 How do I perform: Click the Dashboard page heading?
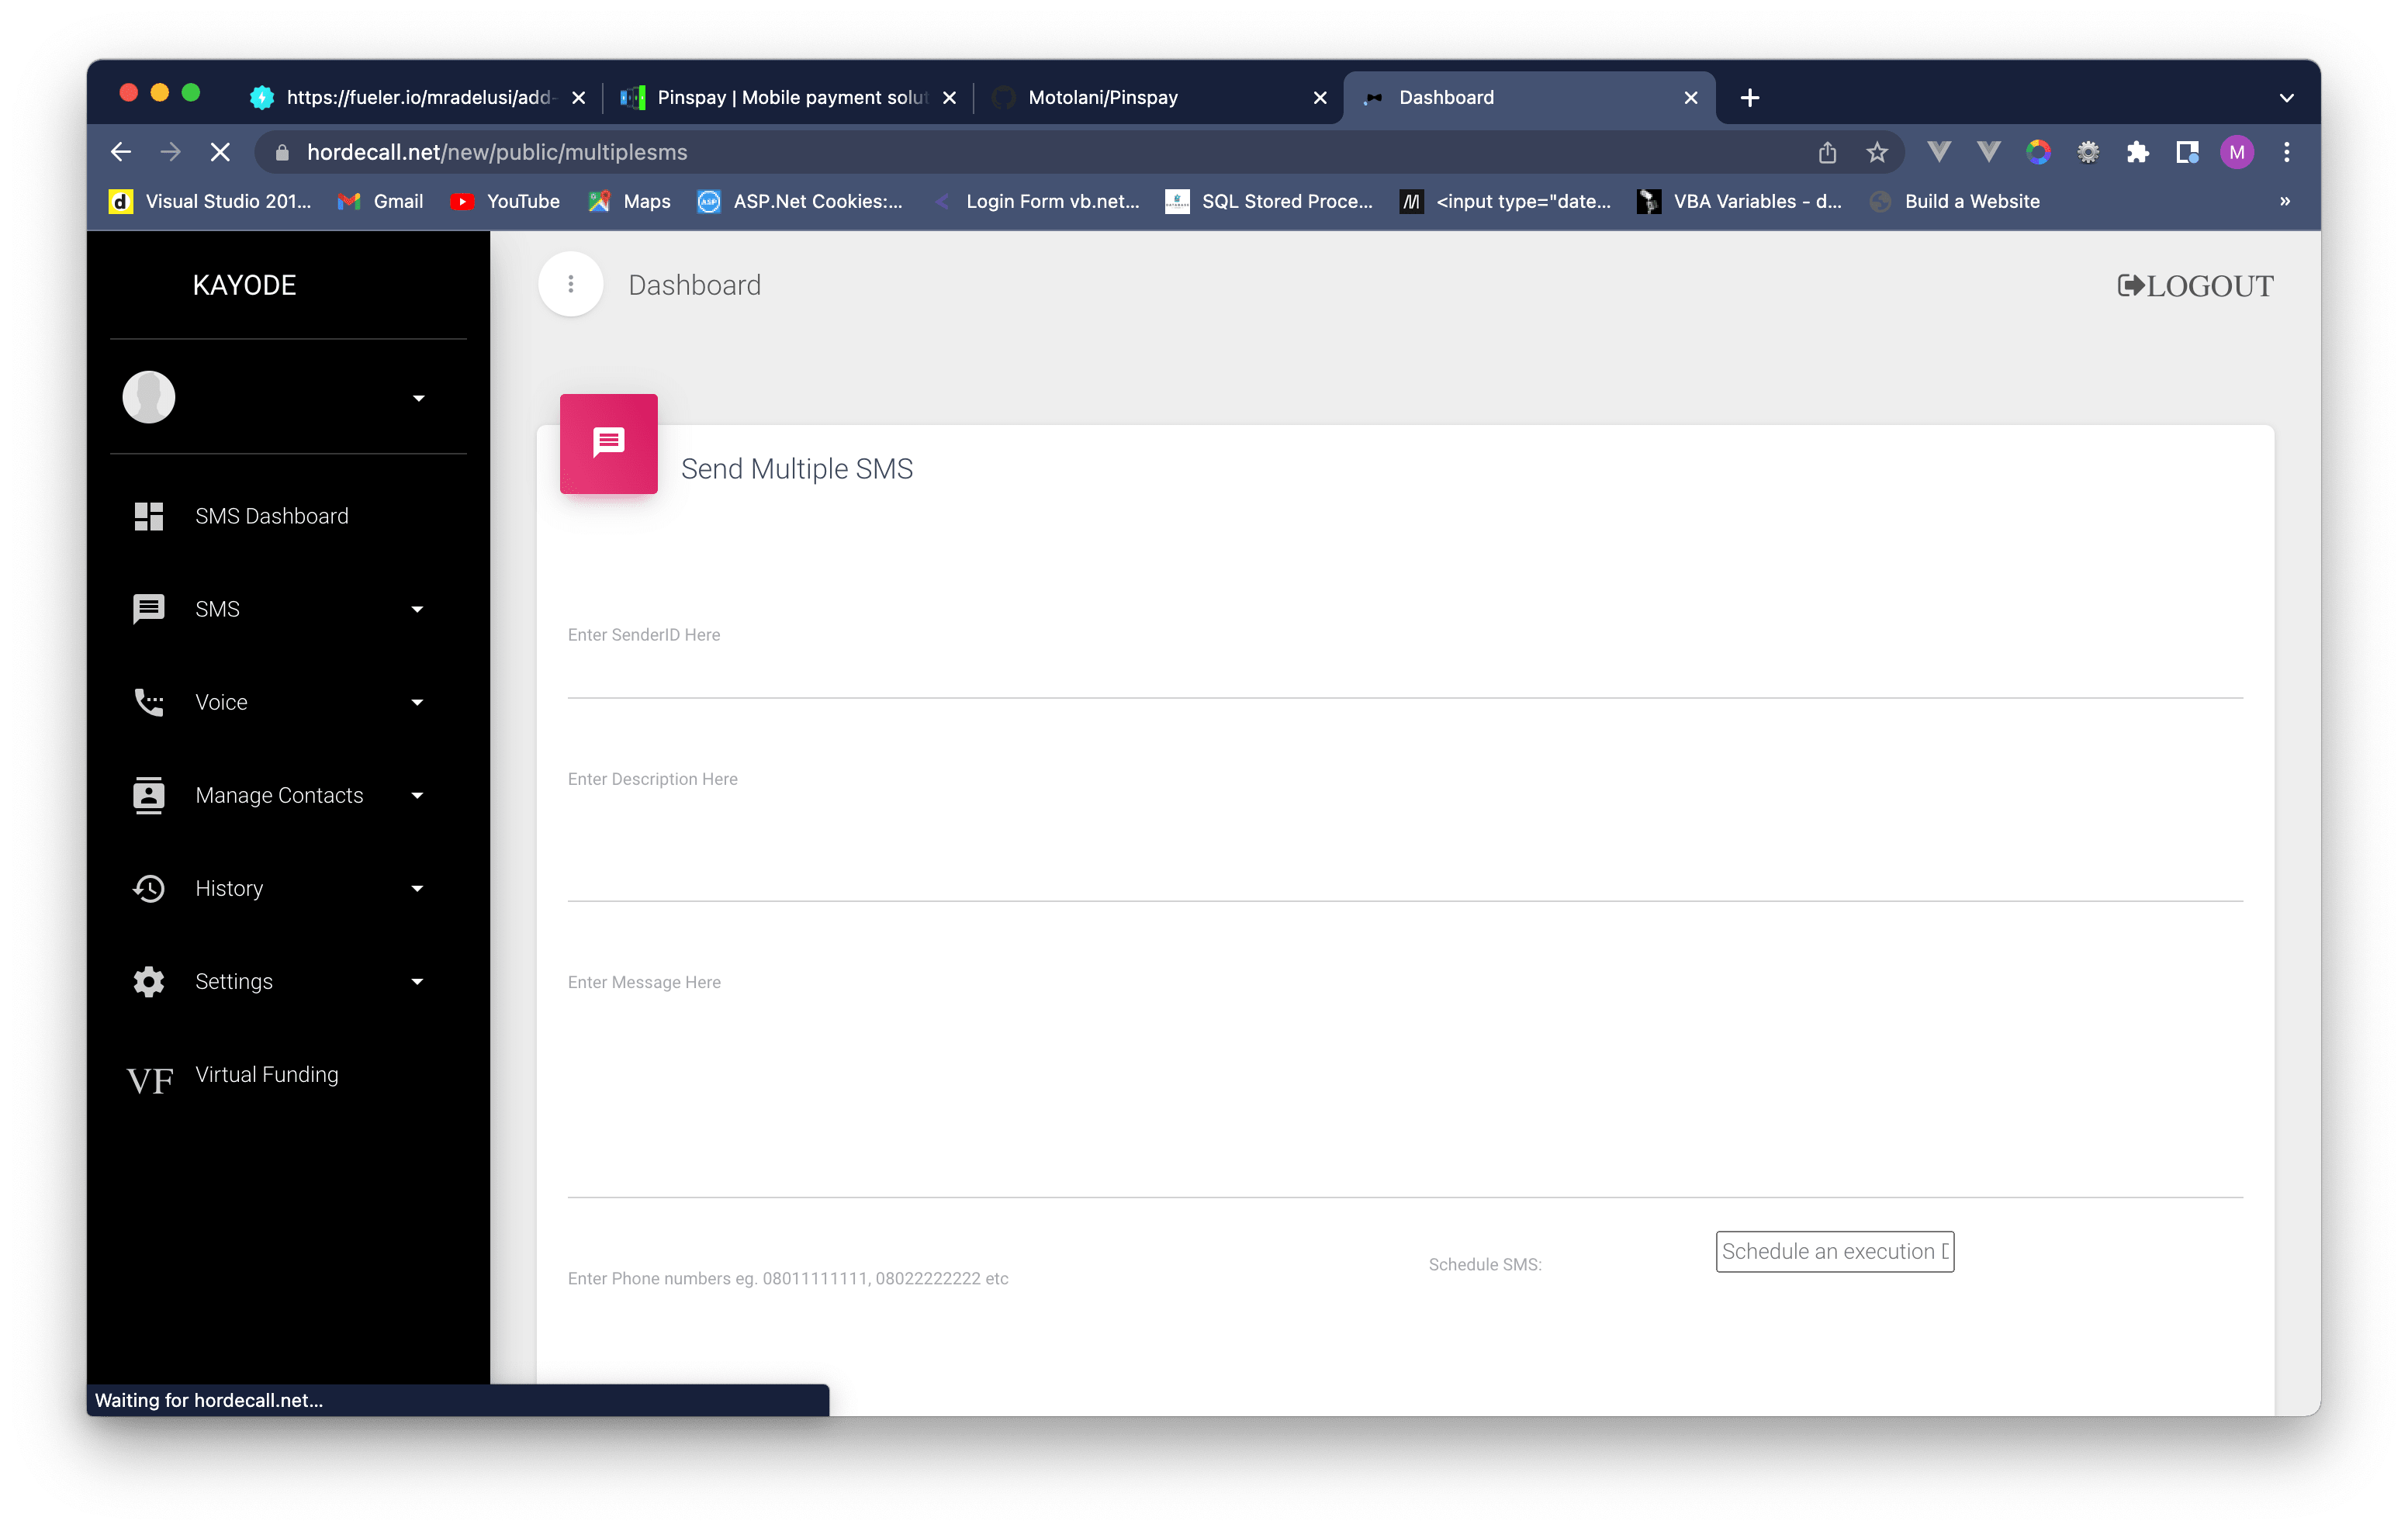pyautogui.click(x=694, y=285)
